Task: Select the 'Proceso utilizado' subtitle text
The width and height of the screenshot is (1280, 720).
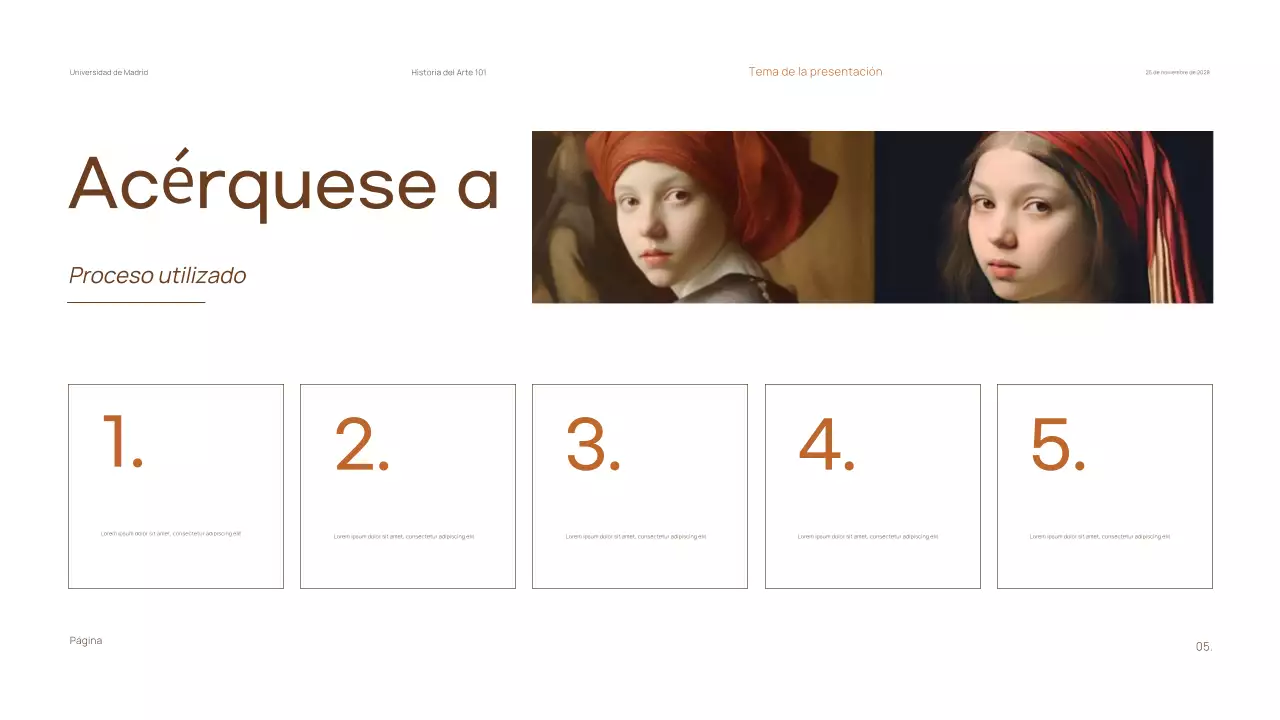Action: [x=157, y=275]
